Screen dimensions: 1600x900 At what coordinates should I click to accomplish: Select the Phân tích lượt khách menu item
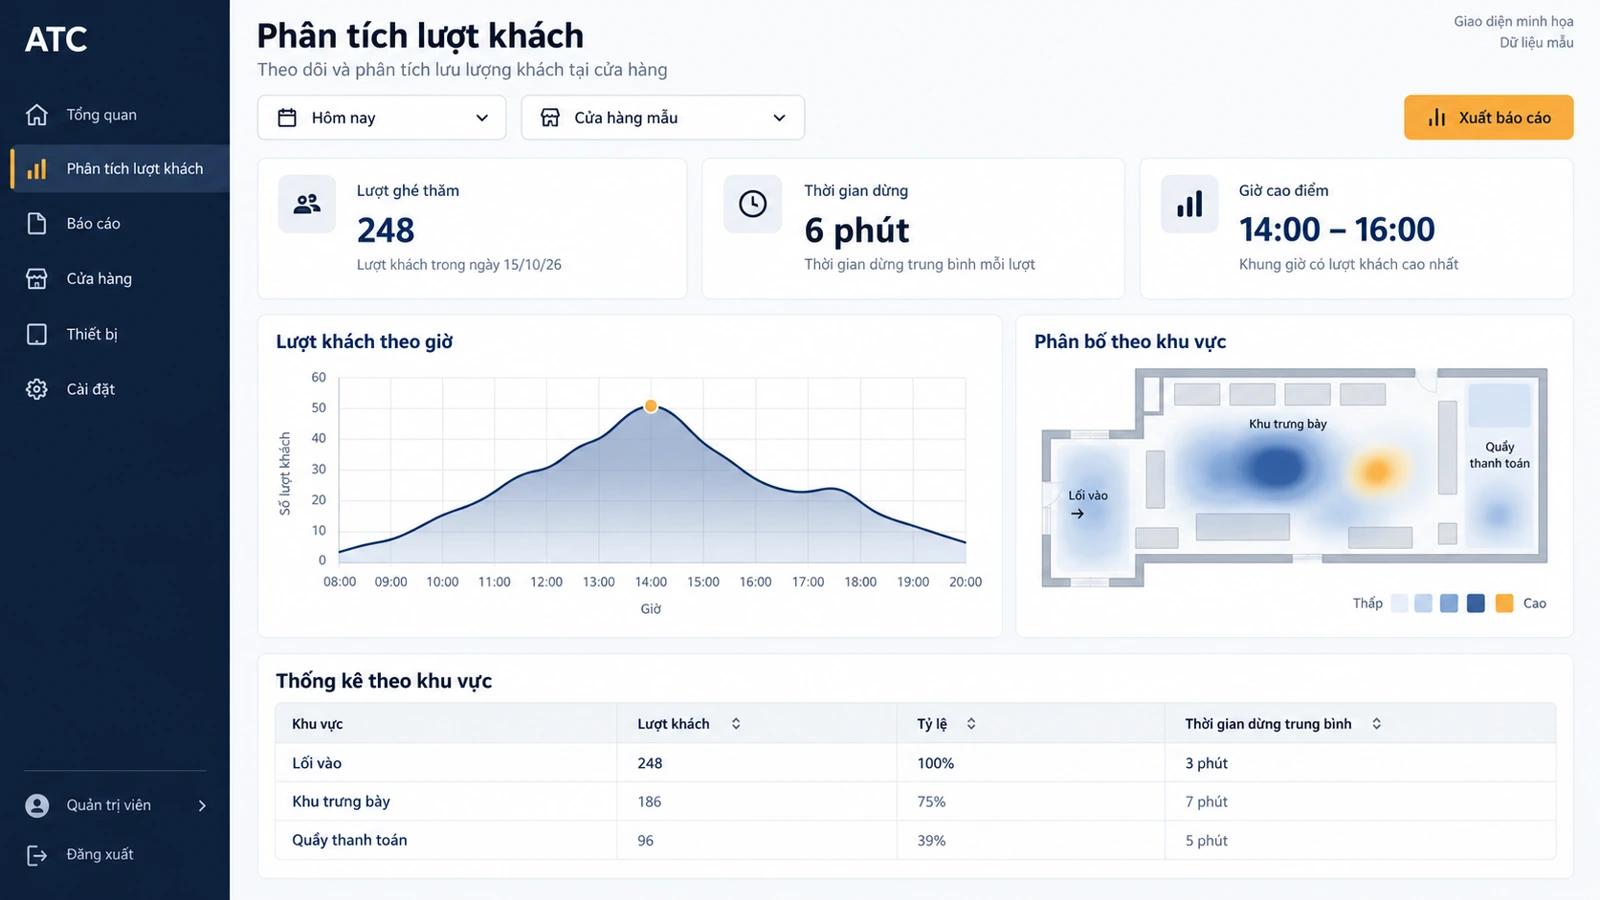click(120, 169)
